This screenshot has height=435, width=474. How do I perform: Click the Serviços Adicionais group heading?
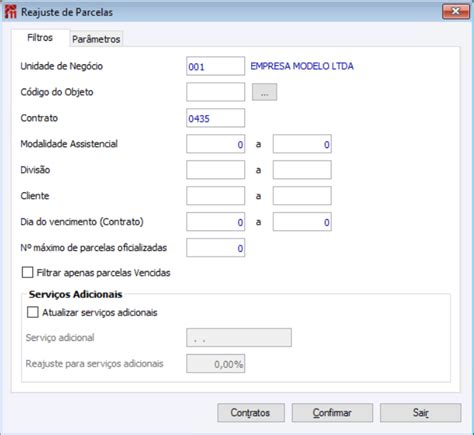(x=75, y=294)
